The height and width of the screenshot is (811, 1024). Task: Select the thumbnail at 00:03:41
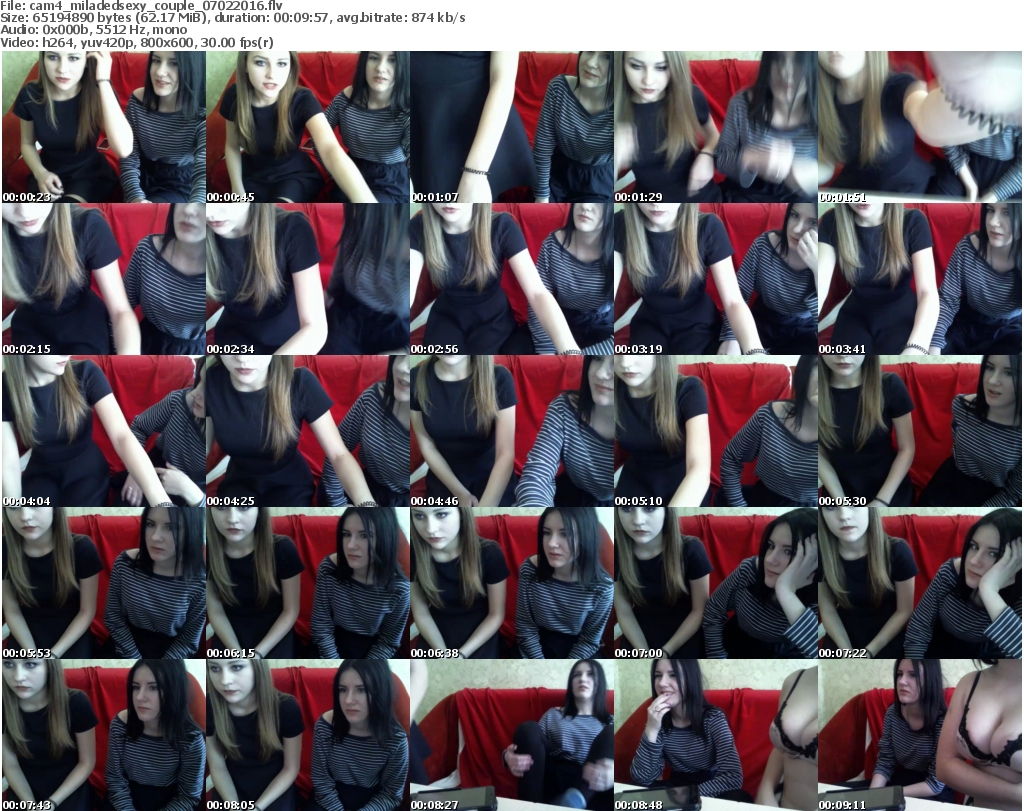(920, 279)
